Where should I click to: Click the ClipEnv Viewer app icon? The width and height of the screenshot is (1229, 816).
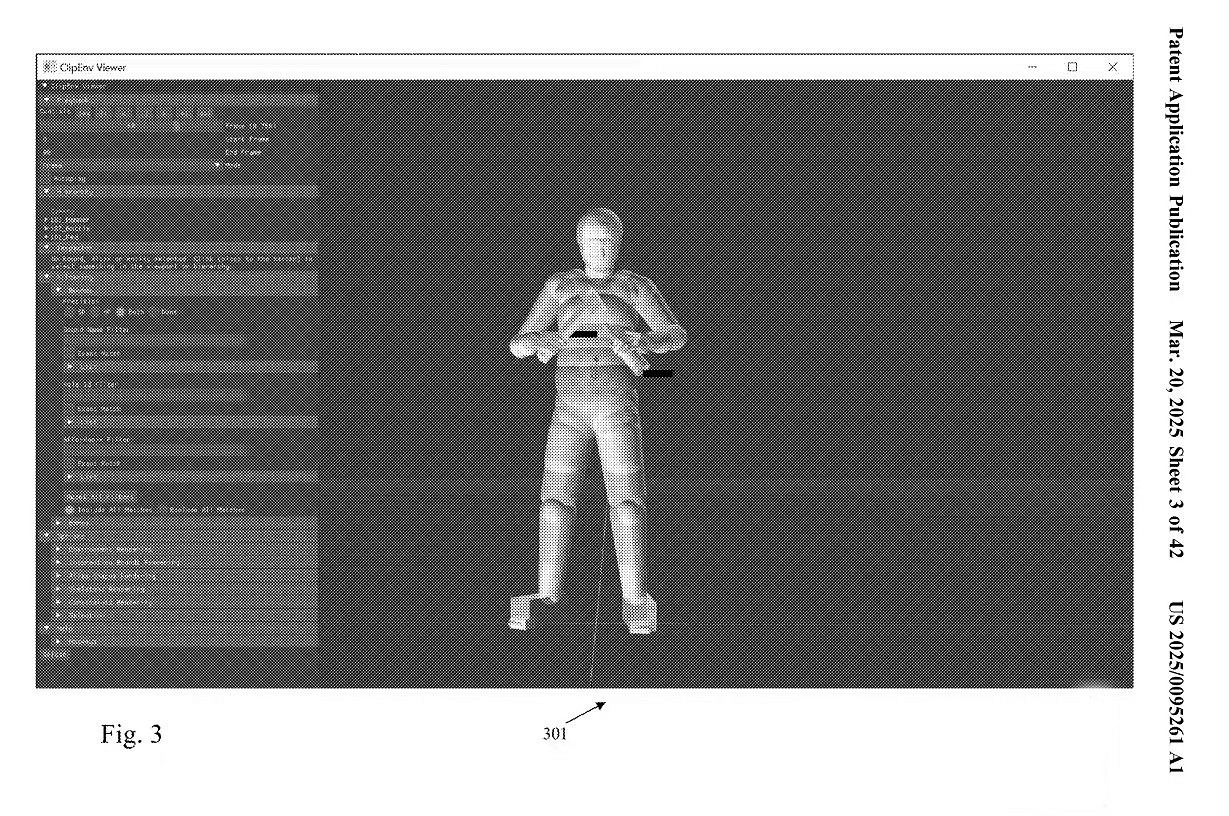click(49, 67)
